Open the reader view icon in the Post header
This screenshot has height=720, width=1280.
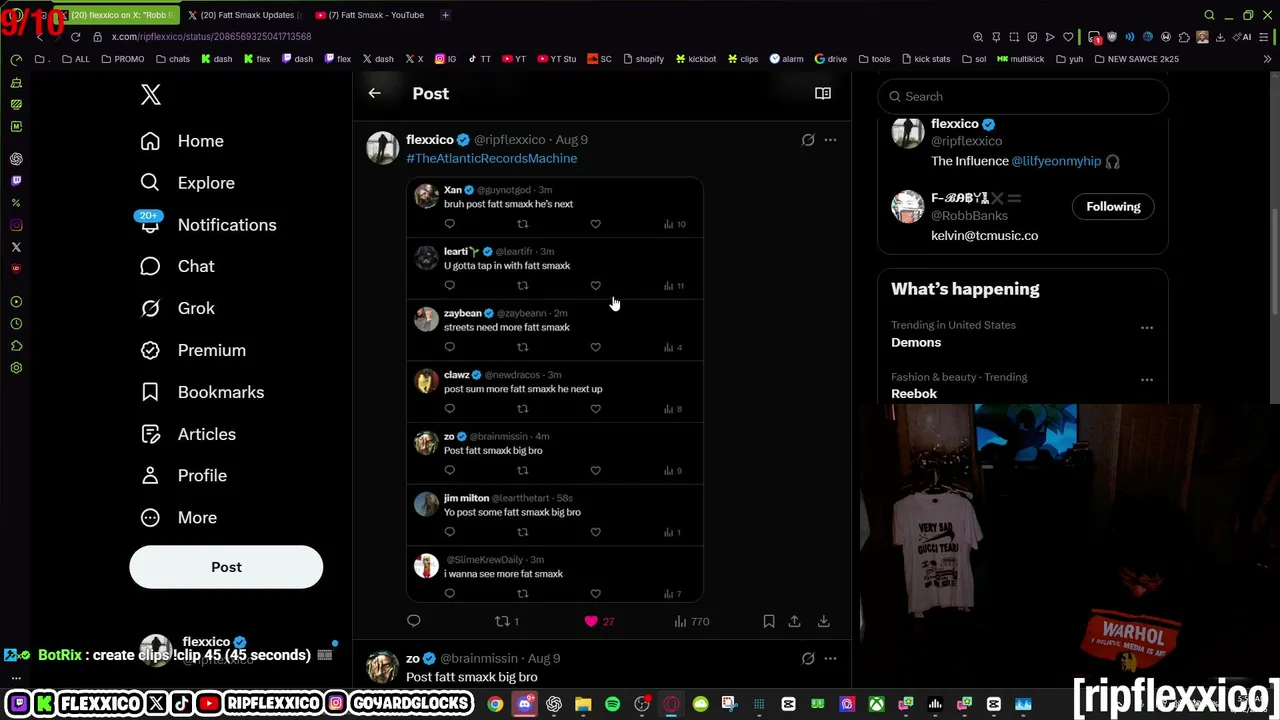(x=823, y=93)
